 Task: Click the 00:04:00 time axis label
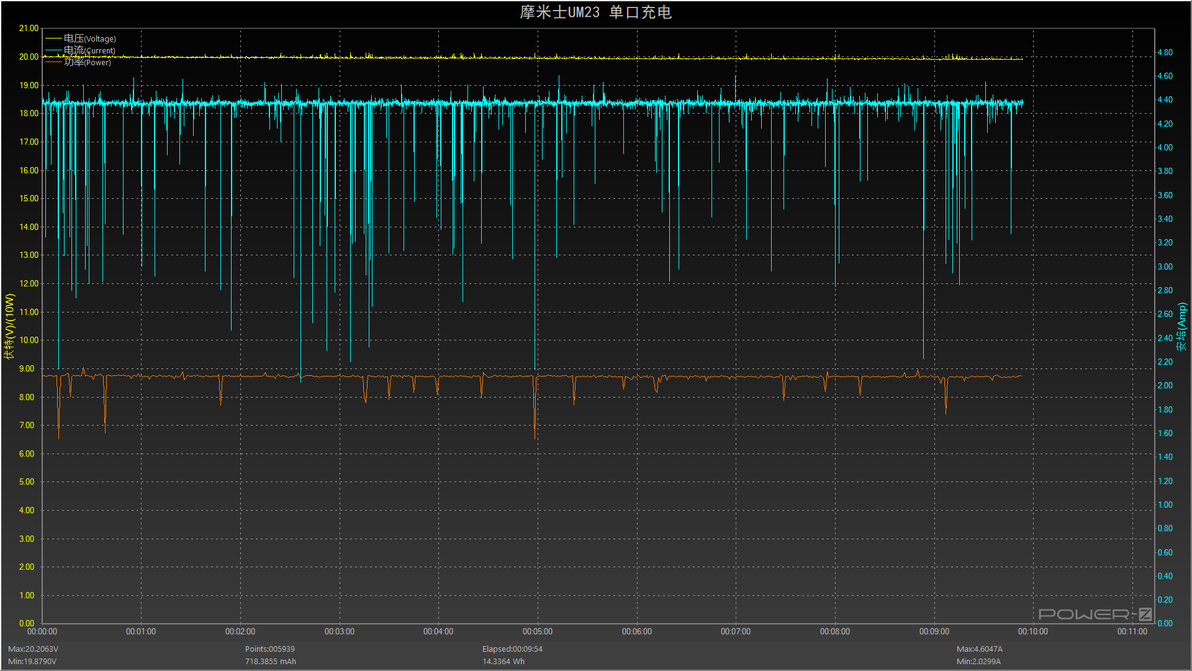(x=438, y=631)
